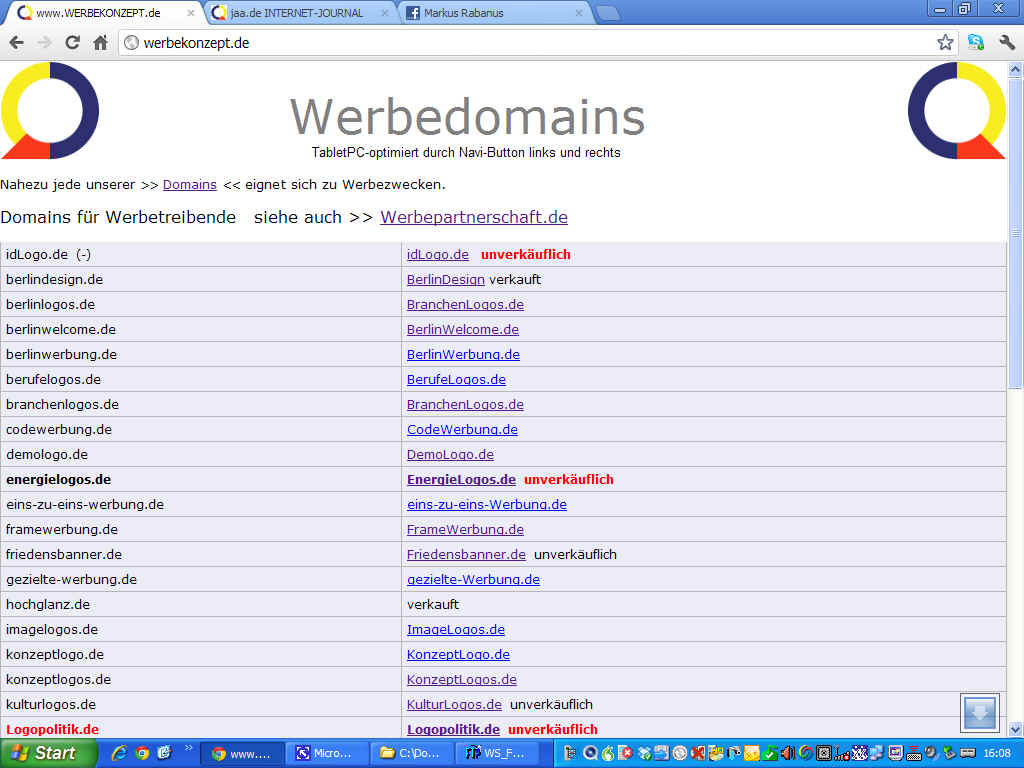Image resolution: width=1024 pixels, height=768 pixels.
Task: Go to the browser Home page
Action: pyautogui.click(x=100, y=43)
